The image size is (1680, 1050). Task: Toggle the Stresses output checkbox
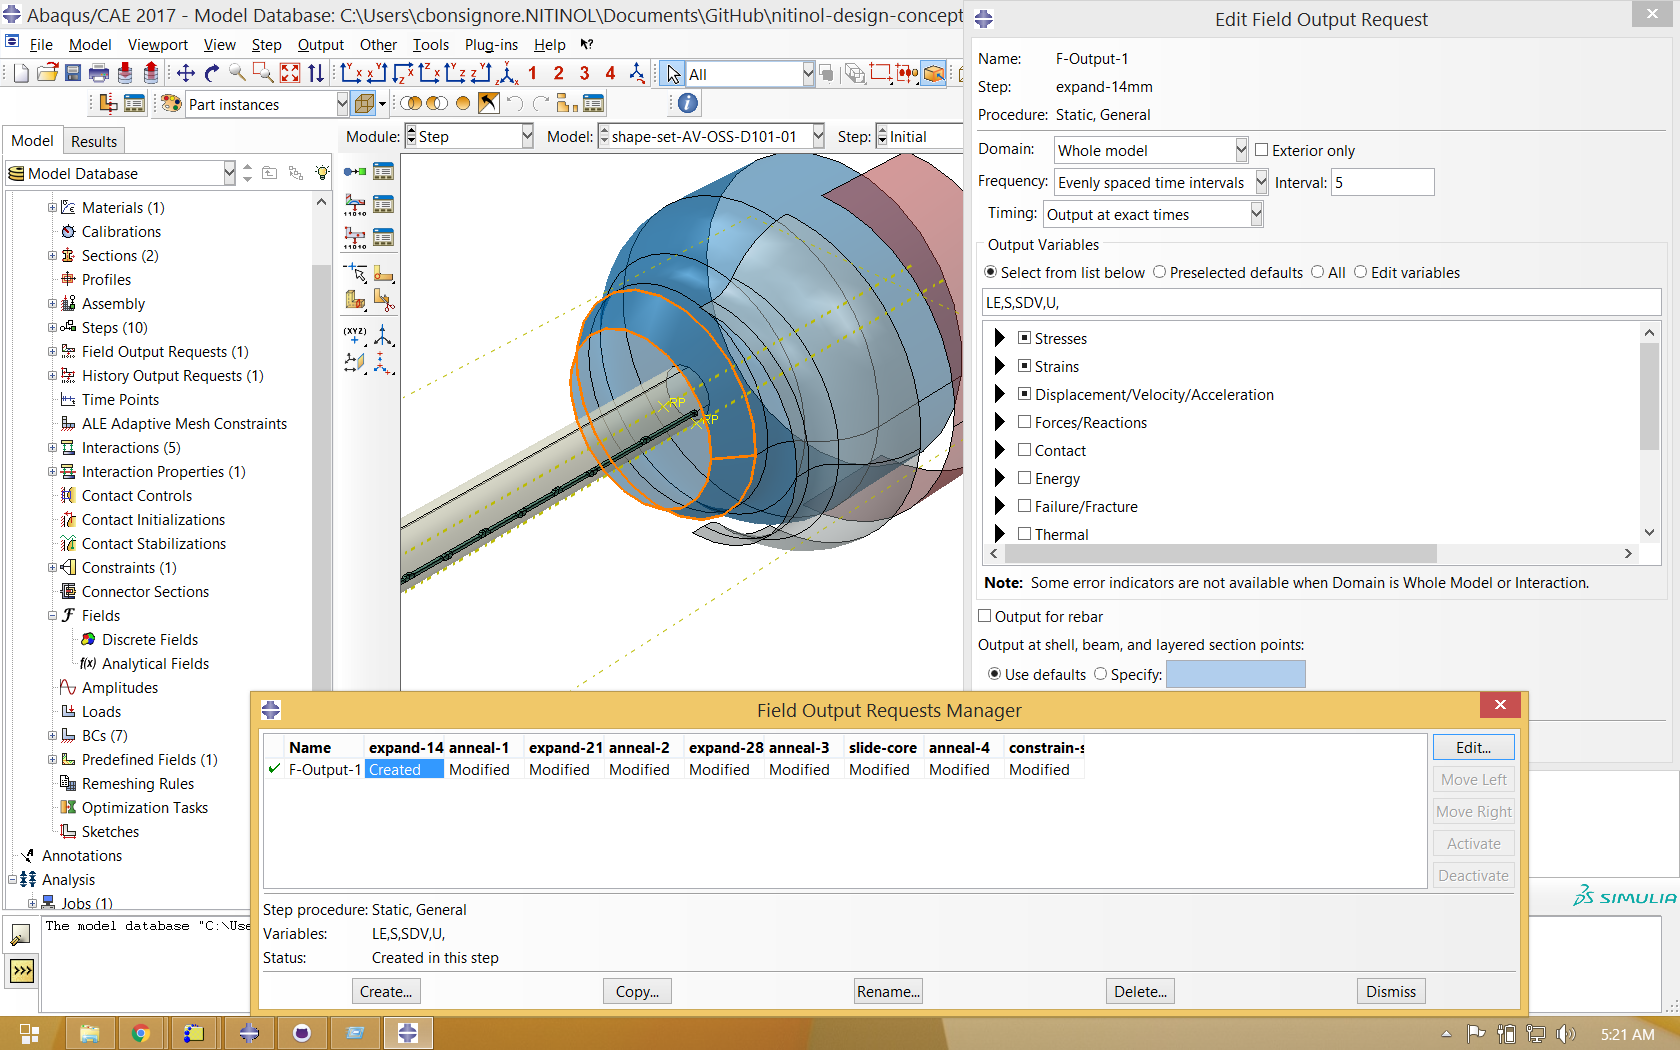coord(1024,338)
